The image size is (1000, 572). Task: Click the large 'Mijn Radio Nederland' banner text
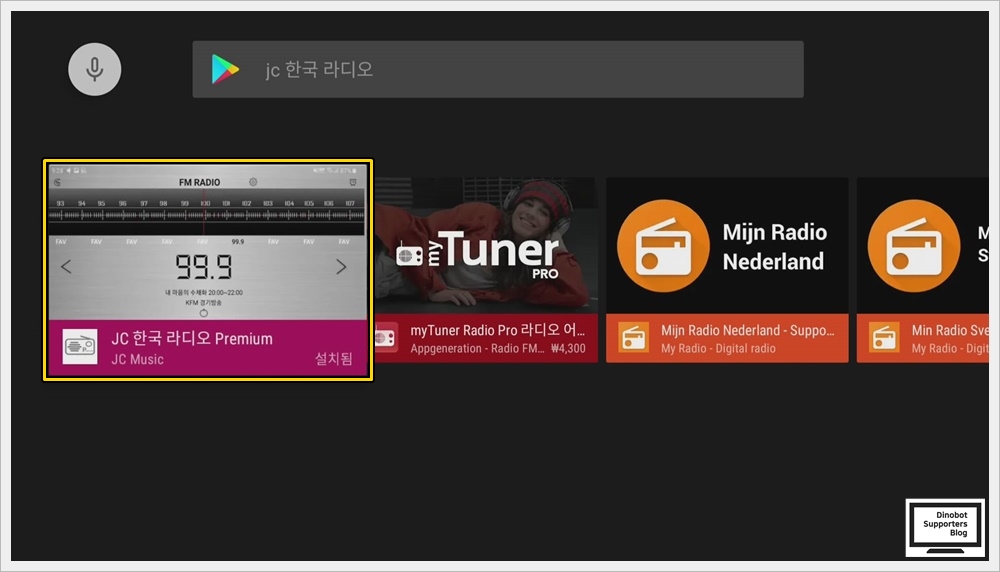774,247
